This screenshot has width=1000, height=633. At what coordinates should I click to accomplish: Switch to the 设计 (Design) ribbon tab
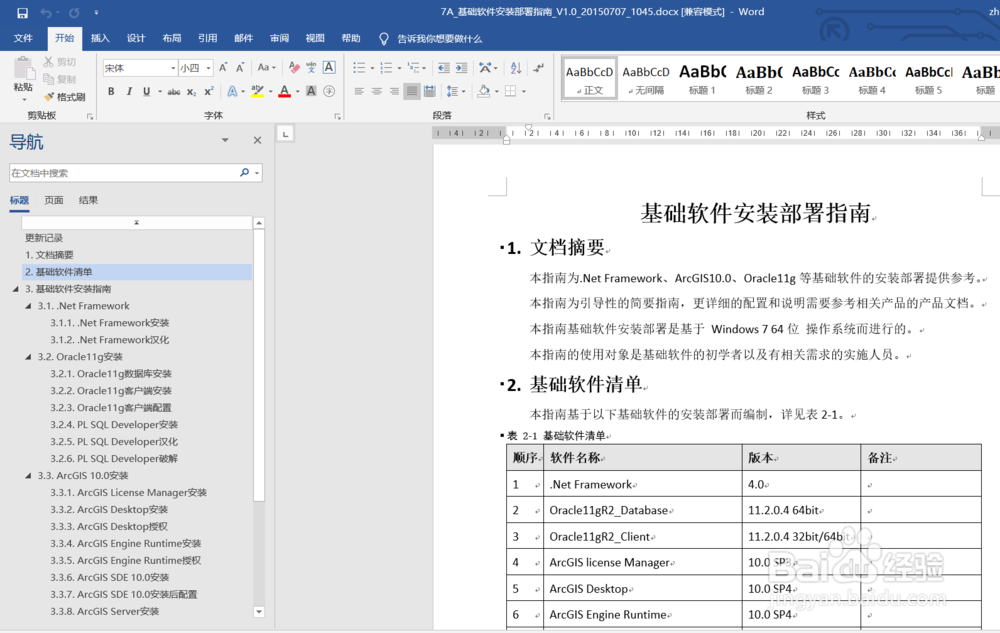click(136, 38)
